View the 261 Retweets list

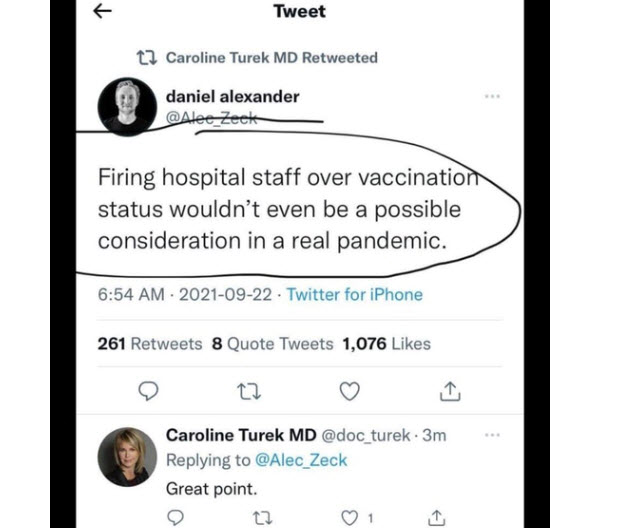[x=149, y=343]
